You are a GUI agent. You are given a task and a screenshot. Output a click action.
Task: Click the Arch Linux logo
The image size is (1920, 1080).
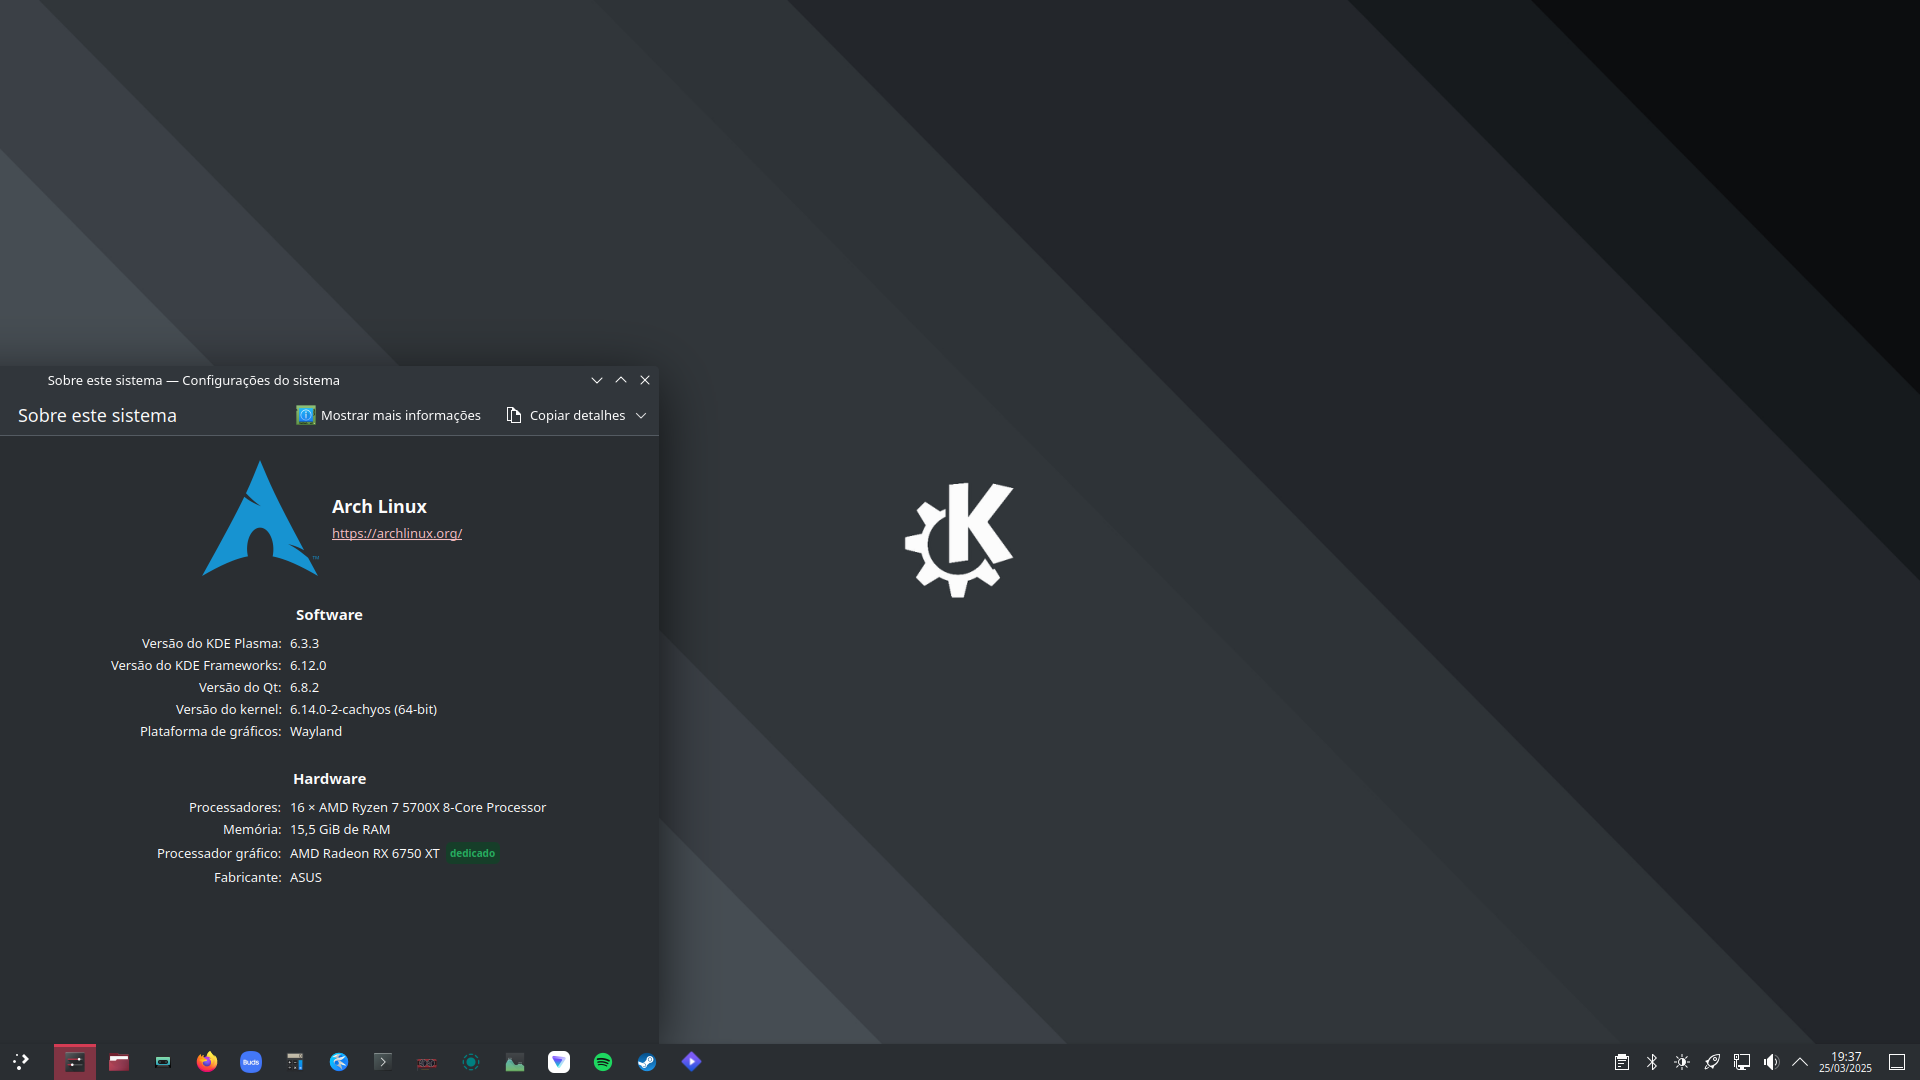261,518
